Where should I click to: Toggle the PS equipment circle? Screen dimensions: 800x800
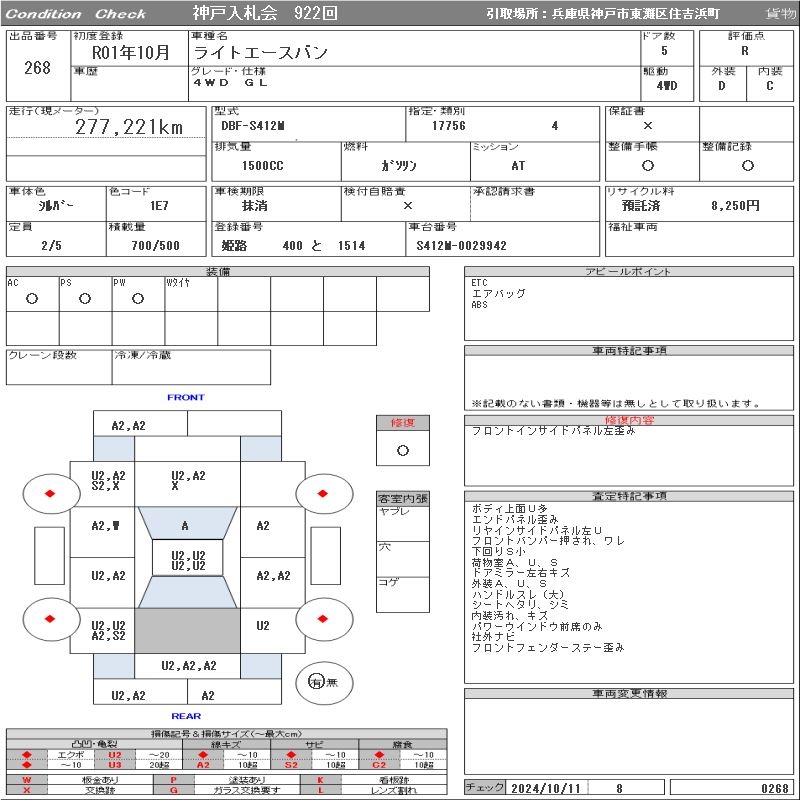(x=85, y=298)
